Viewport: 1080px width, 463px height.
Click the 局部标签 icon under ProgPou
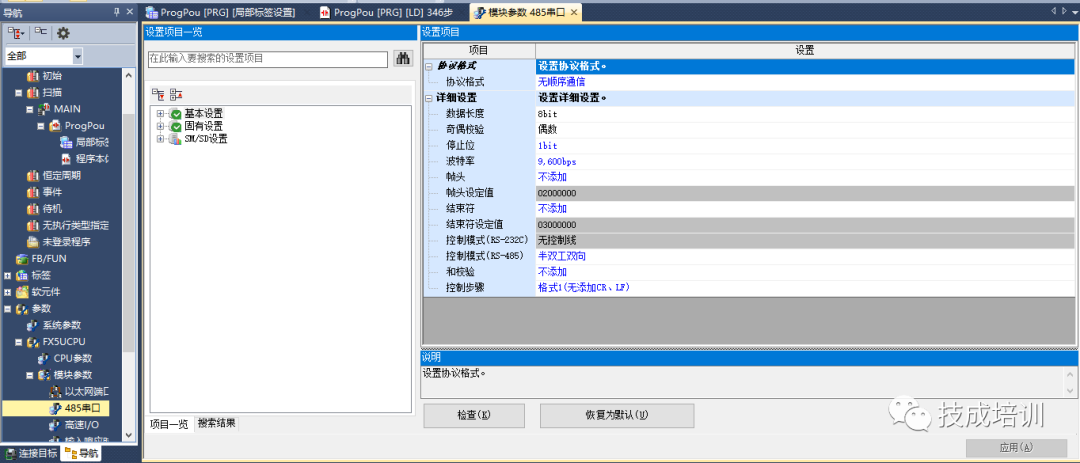coord(65,143)
